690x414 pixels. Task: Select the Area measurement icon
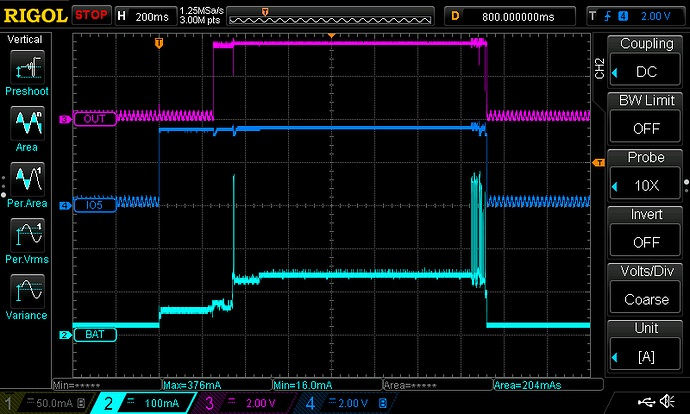click(x=27, y=123)
